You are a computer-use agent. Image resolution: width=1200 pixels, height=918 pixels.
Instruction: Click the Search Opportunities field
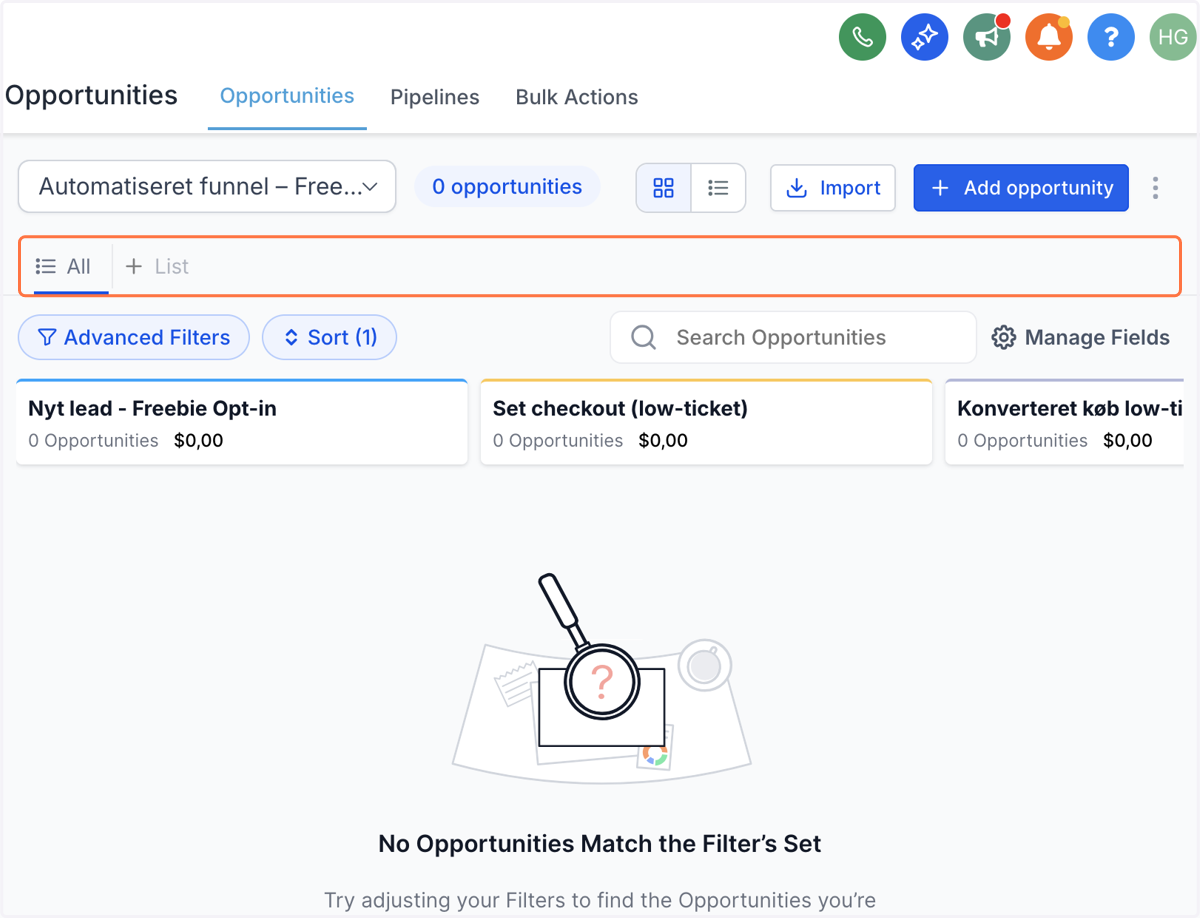[793, 338]
